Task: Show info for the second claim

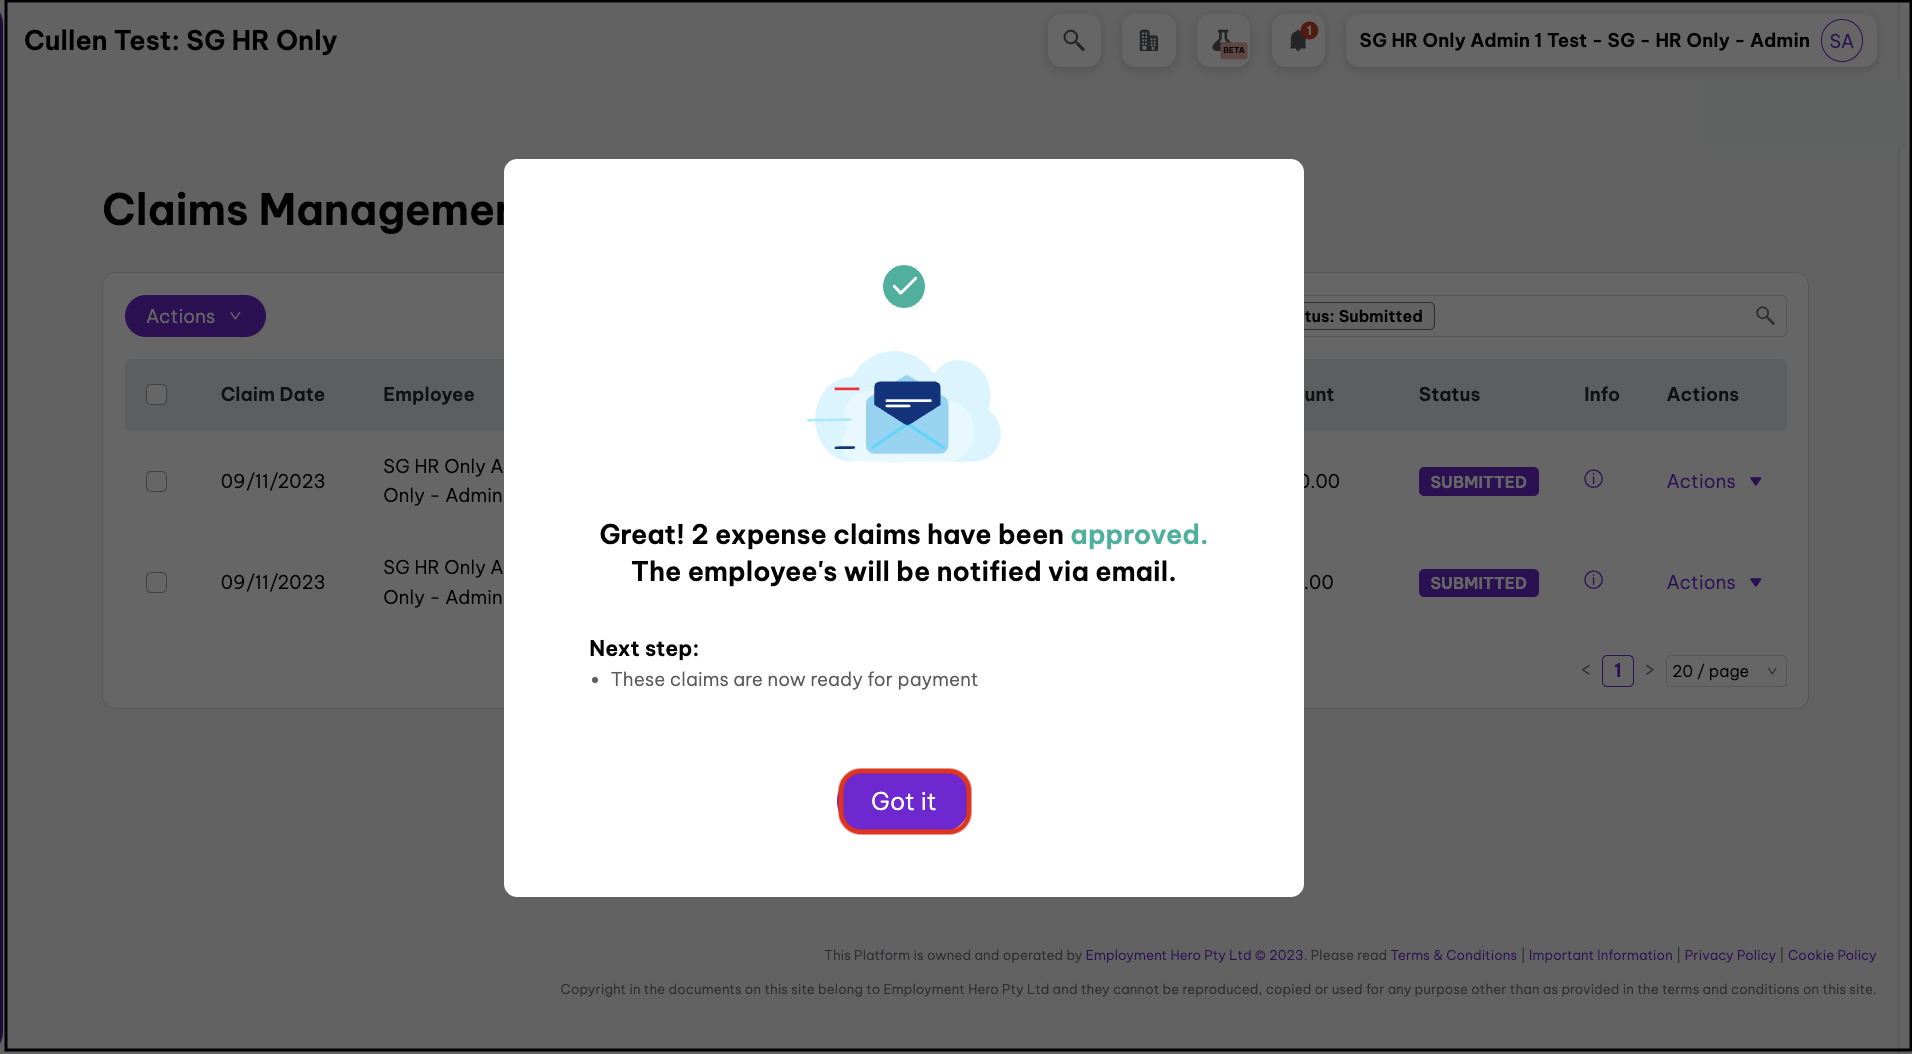Action: [x=1593, y=580]
